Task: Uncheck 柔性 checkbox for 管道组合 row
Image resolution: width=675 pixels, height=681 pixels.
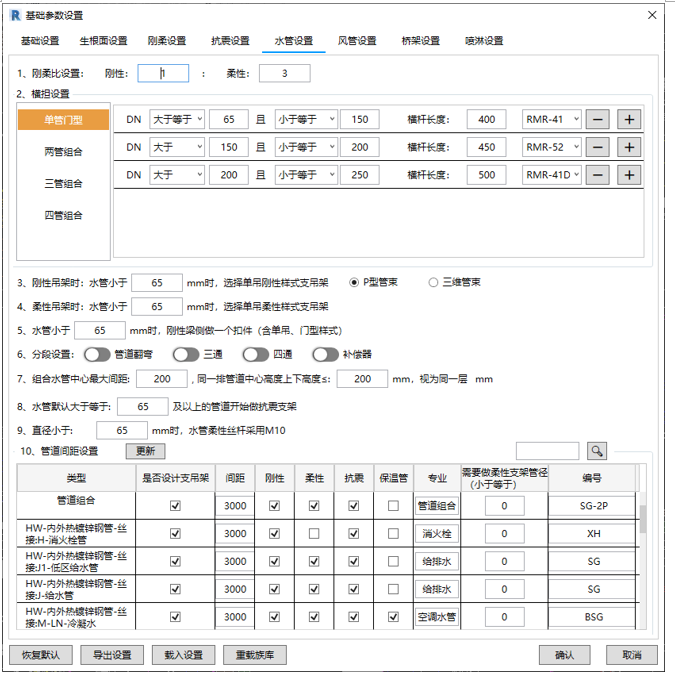Action: pyautogui.click(x=314, y=506)
